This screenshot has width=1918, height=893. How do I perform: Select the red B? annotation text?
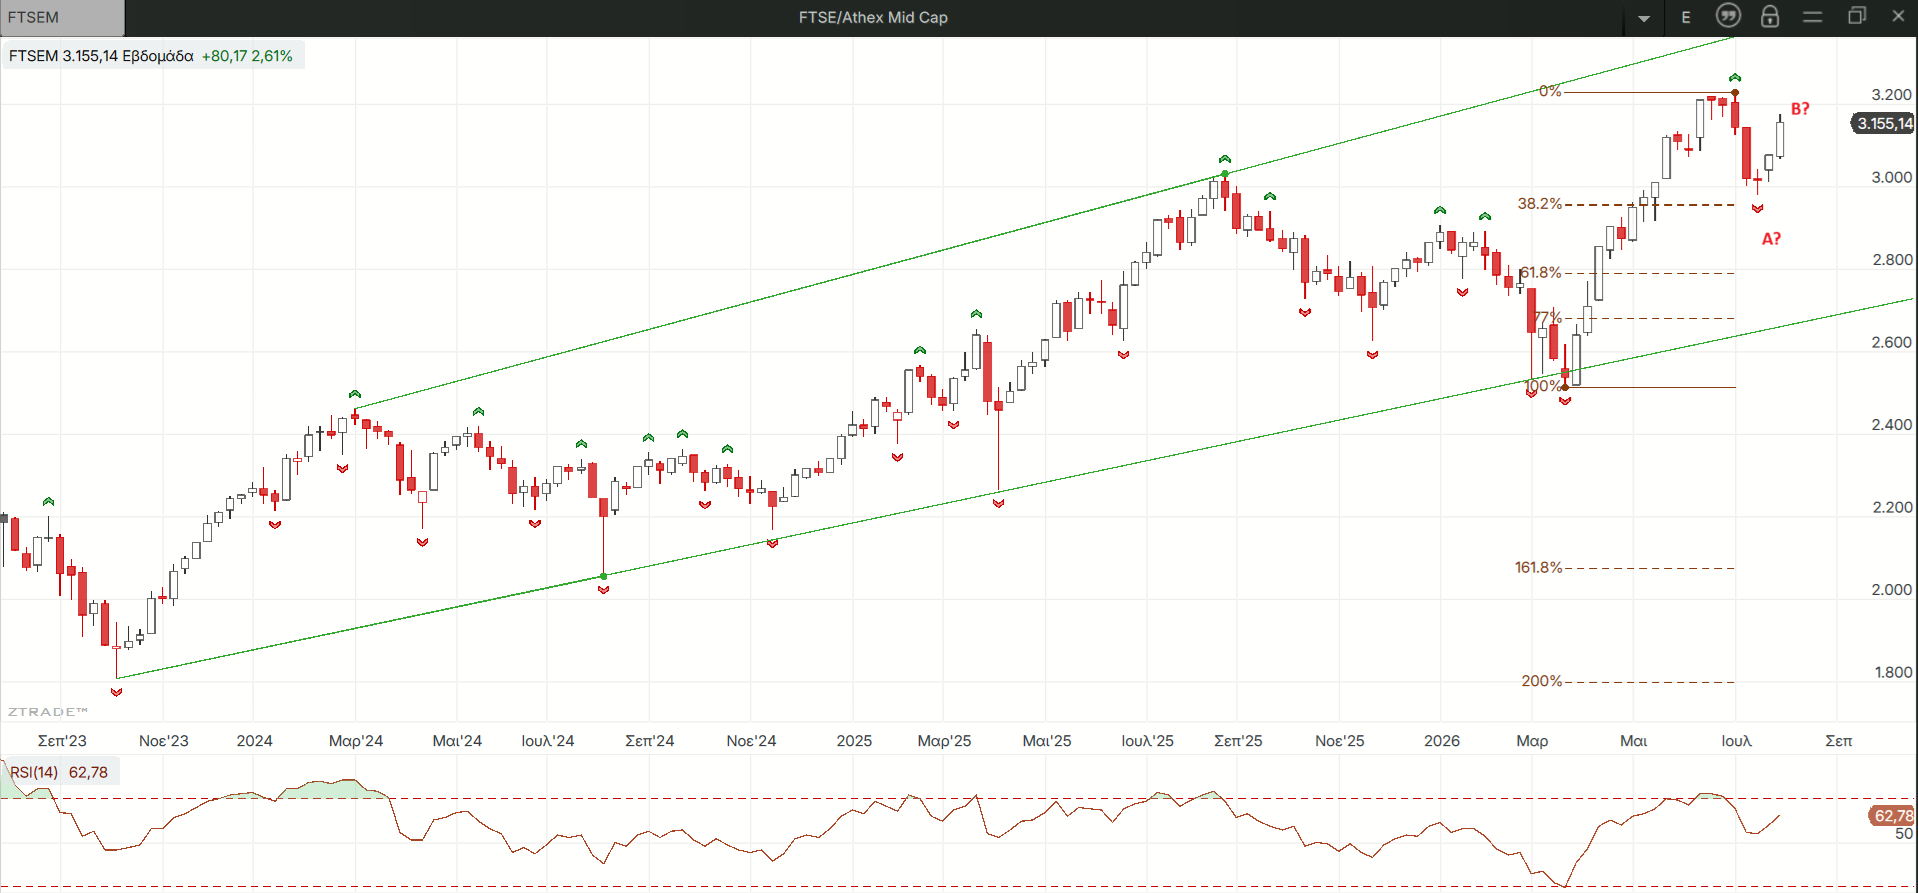(x=1800, y=109)
